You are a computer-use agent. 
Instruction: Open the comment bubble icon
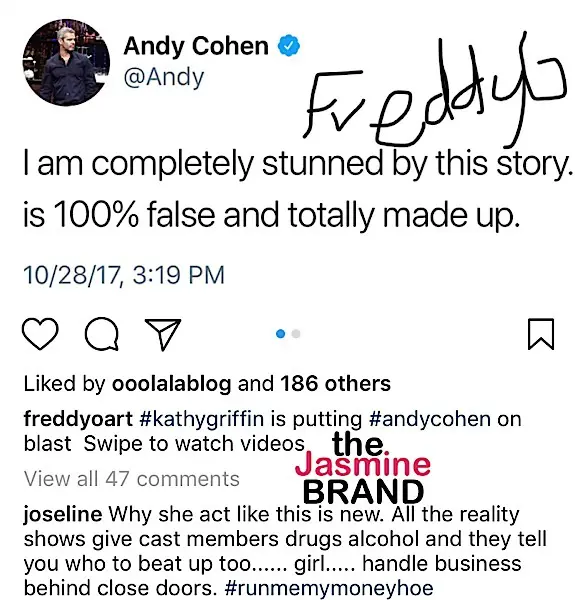coord(101,334)
